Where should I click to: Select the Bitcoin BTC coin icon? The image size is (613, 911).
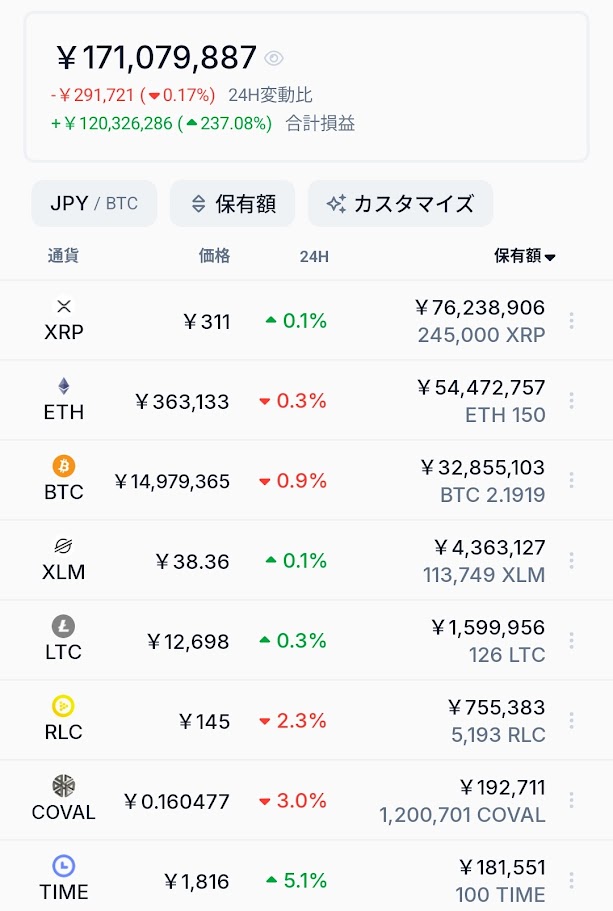(x=64, y=466)
